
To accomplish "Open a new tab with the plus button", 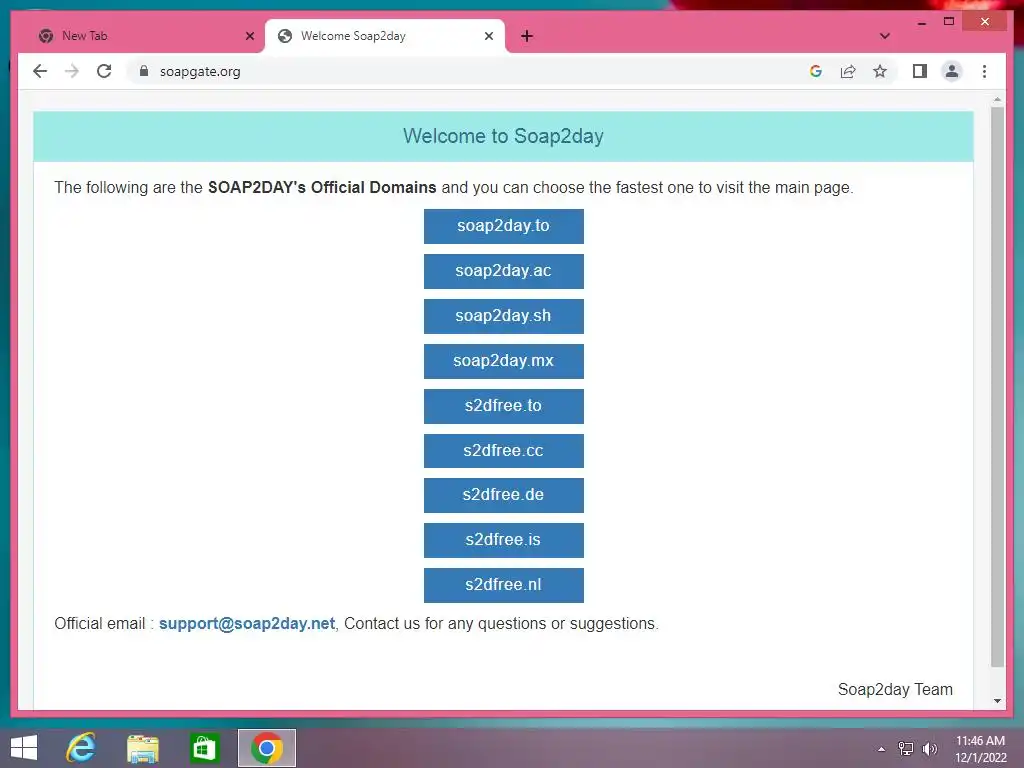I will [x=527, y=36].
